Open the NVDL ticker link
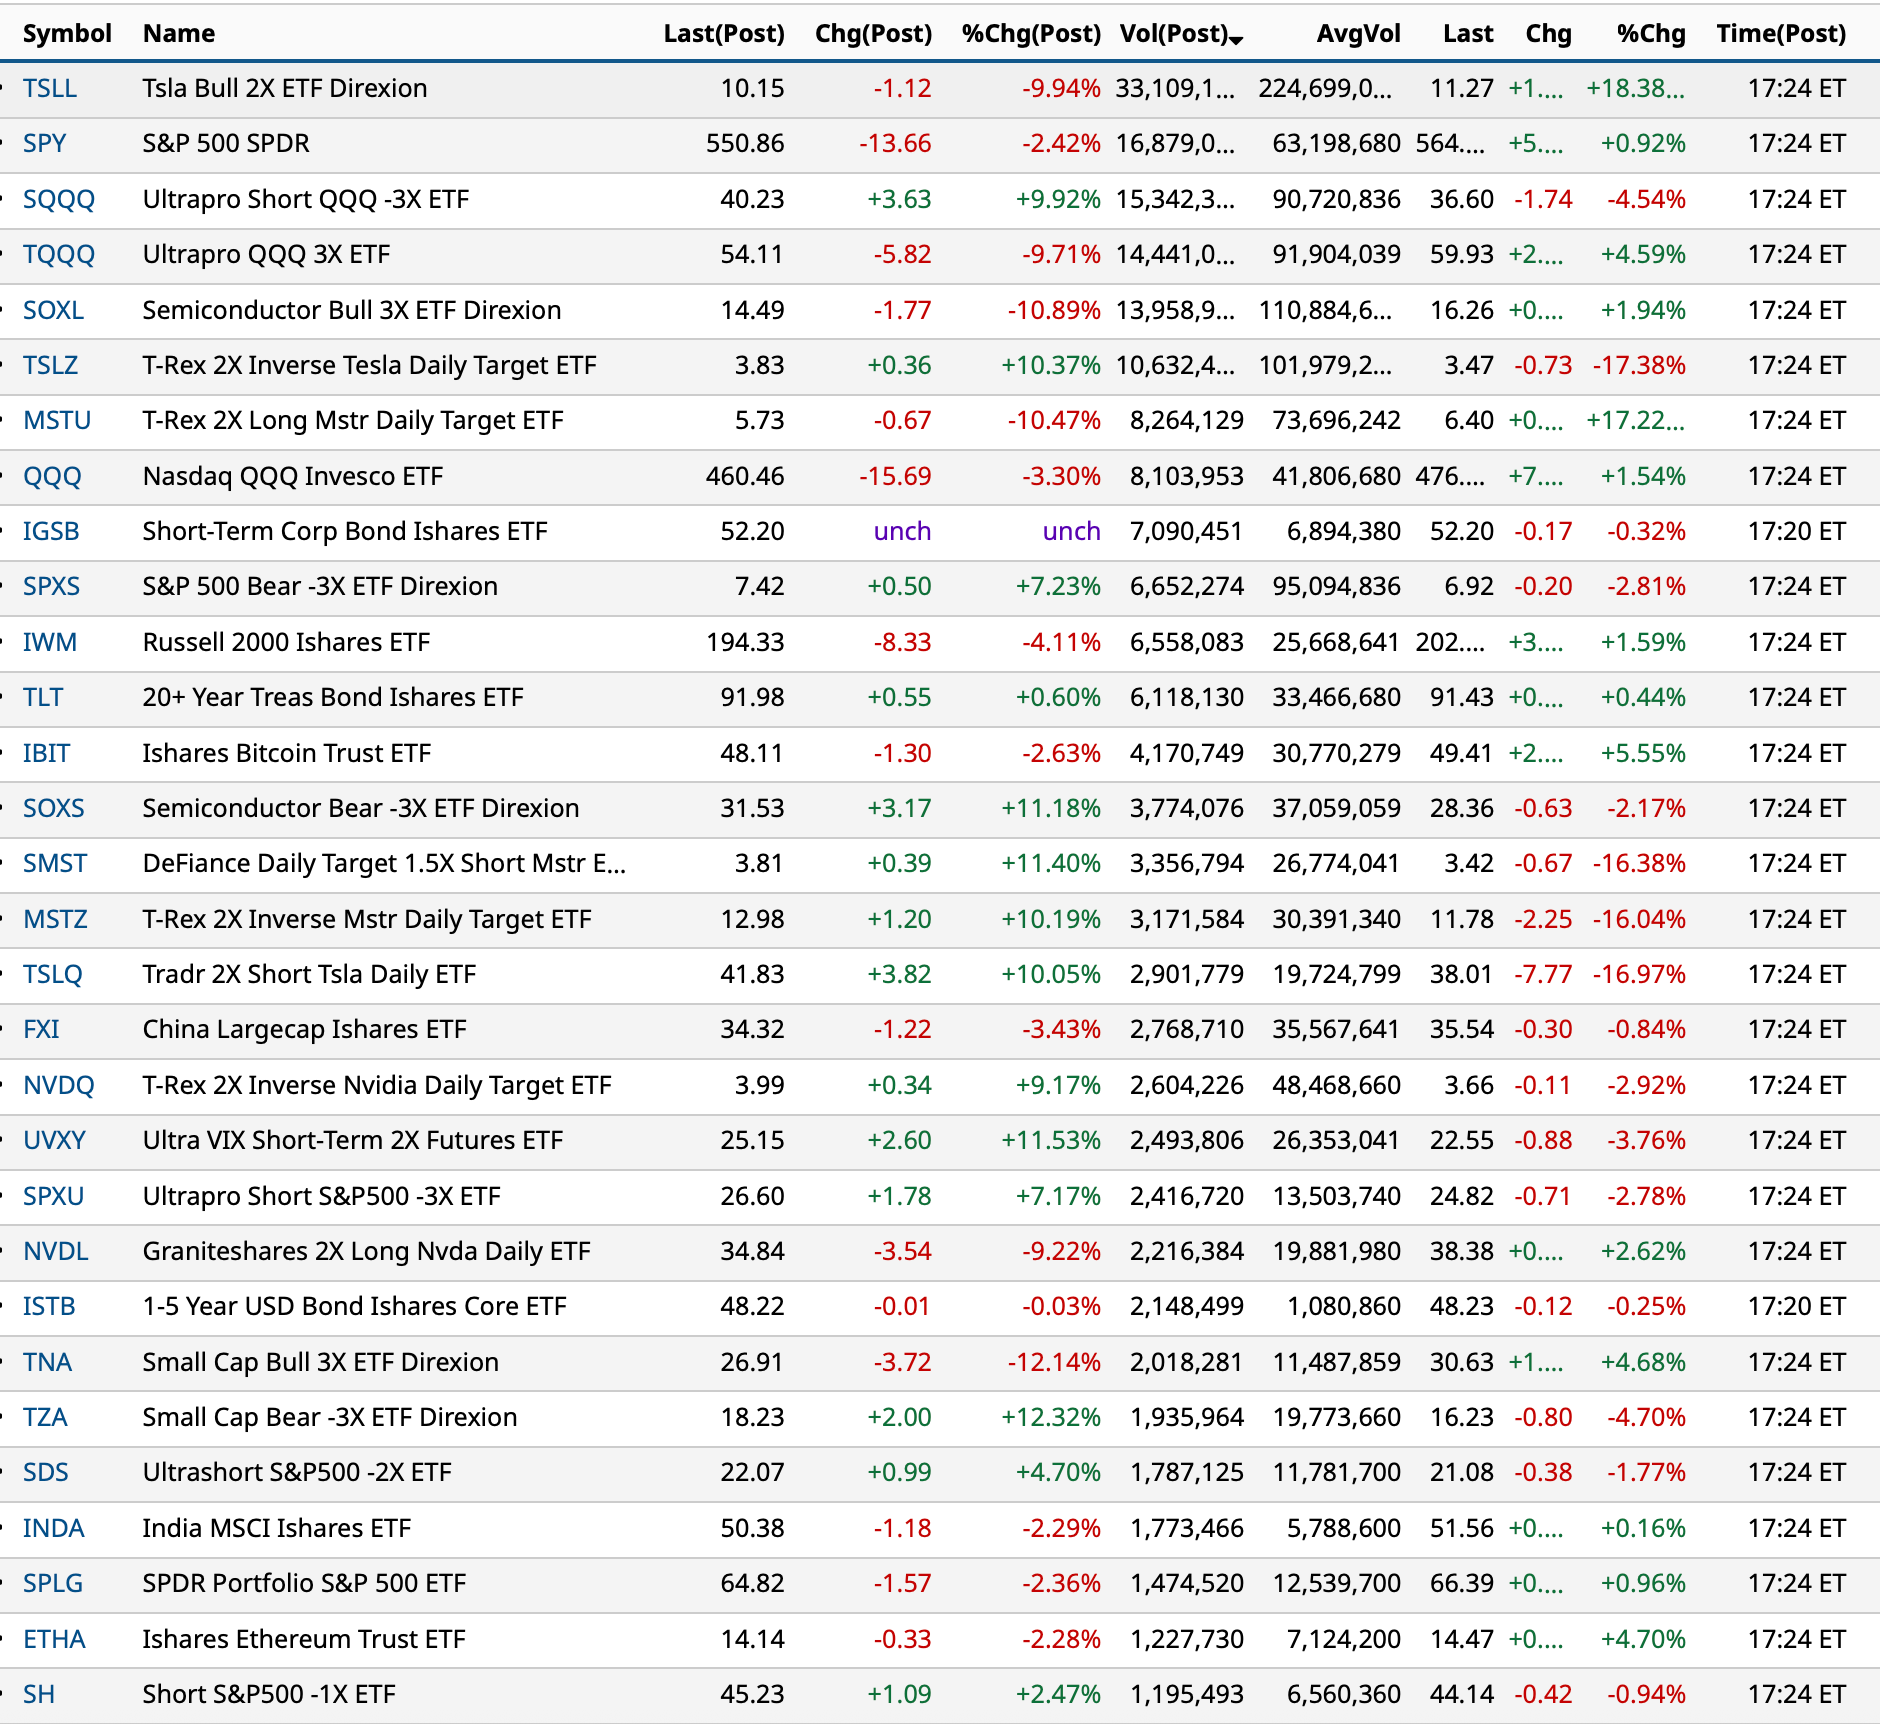This screenshot has width=1880, height=1724. (55, 1252)
